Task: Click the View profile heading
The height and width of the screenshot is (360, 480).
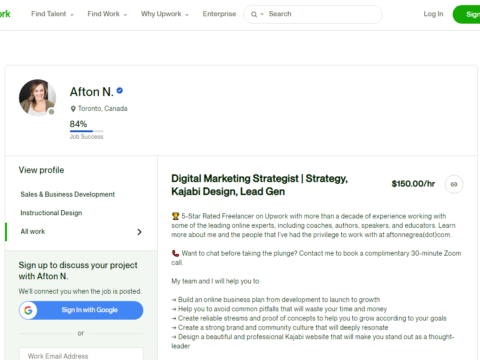Action: (41, 170)
